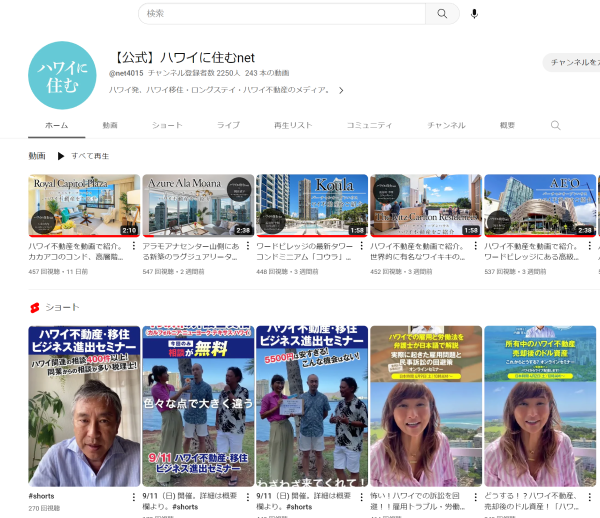Open short with older man in blue shirt
Viewport: 600px width, 518px height.
tap(84, 406)
